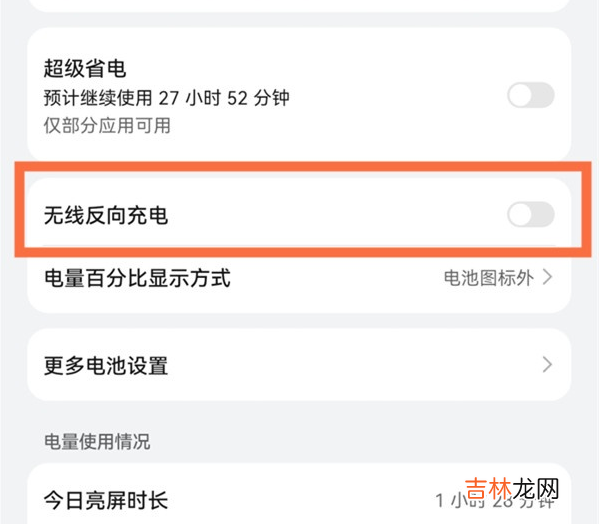Tap blank middle space in 无线反向充电 row
600x524 pixels.
pos(330,214)
